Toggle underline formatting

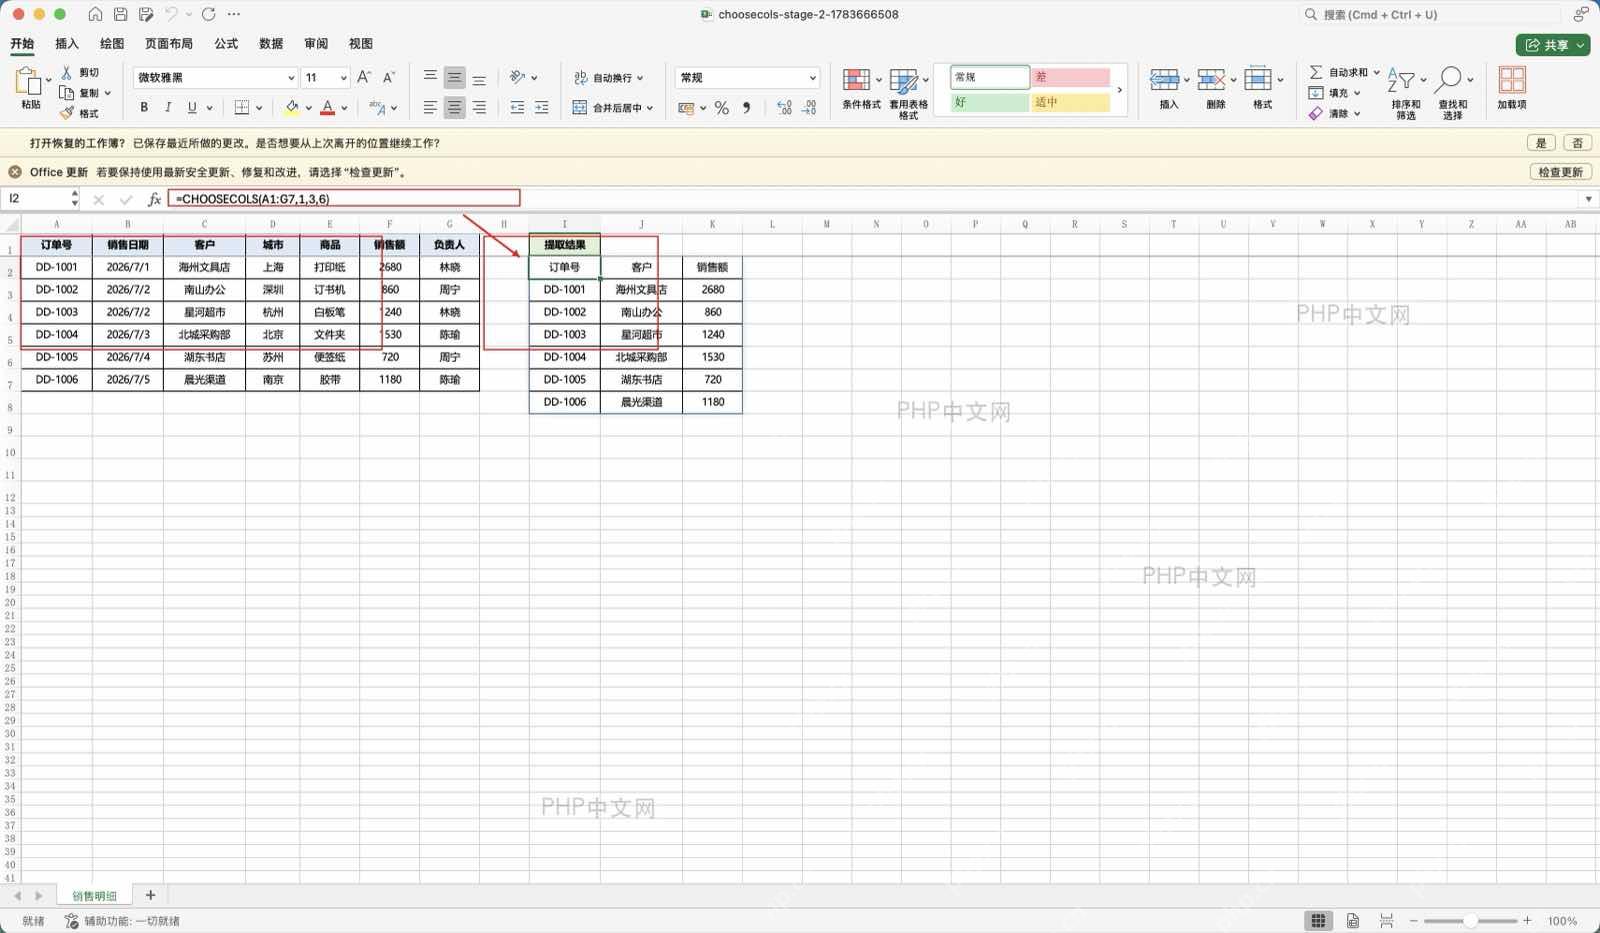[192, 107]
